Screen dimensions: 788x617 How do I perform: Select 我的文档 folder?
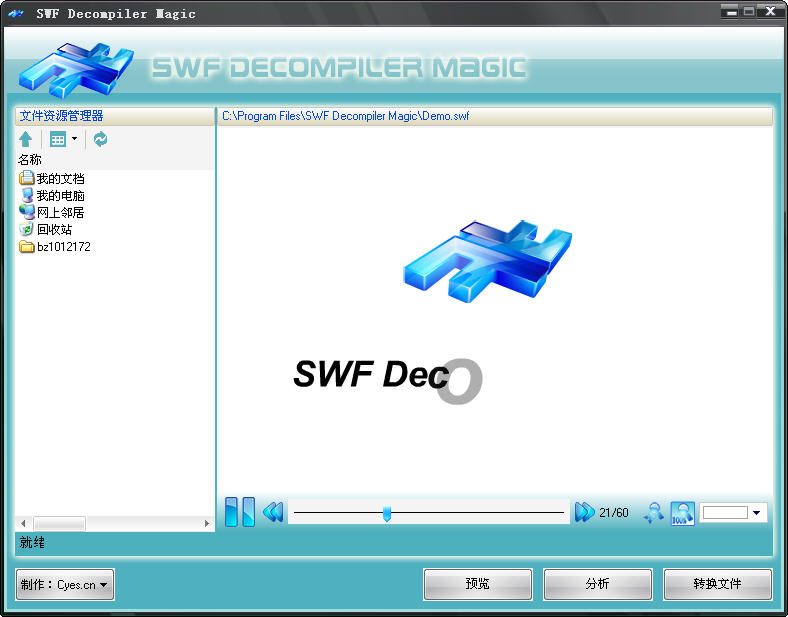(52, 178)
